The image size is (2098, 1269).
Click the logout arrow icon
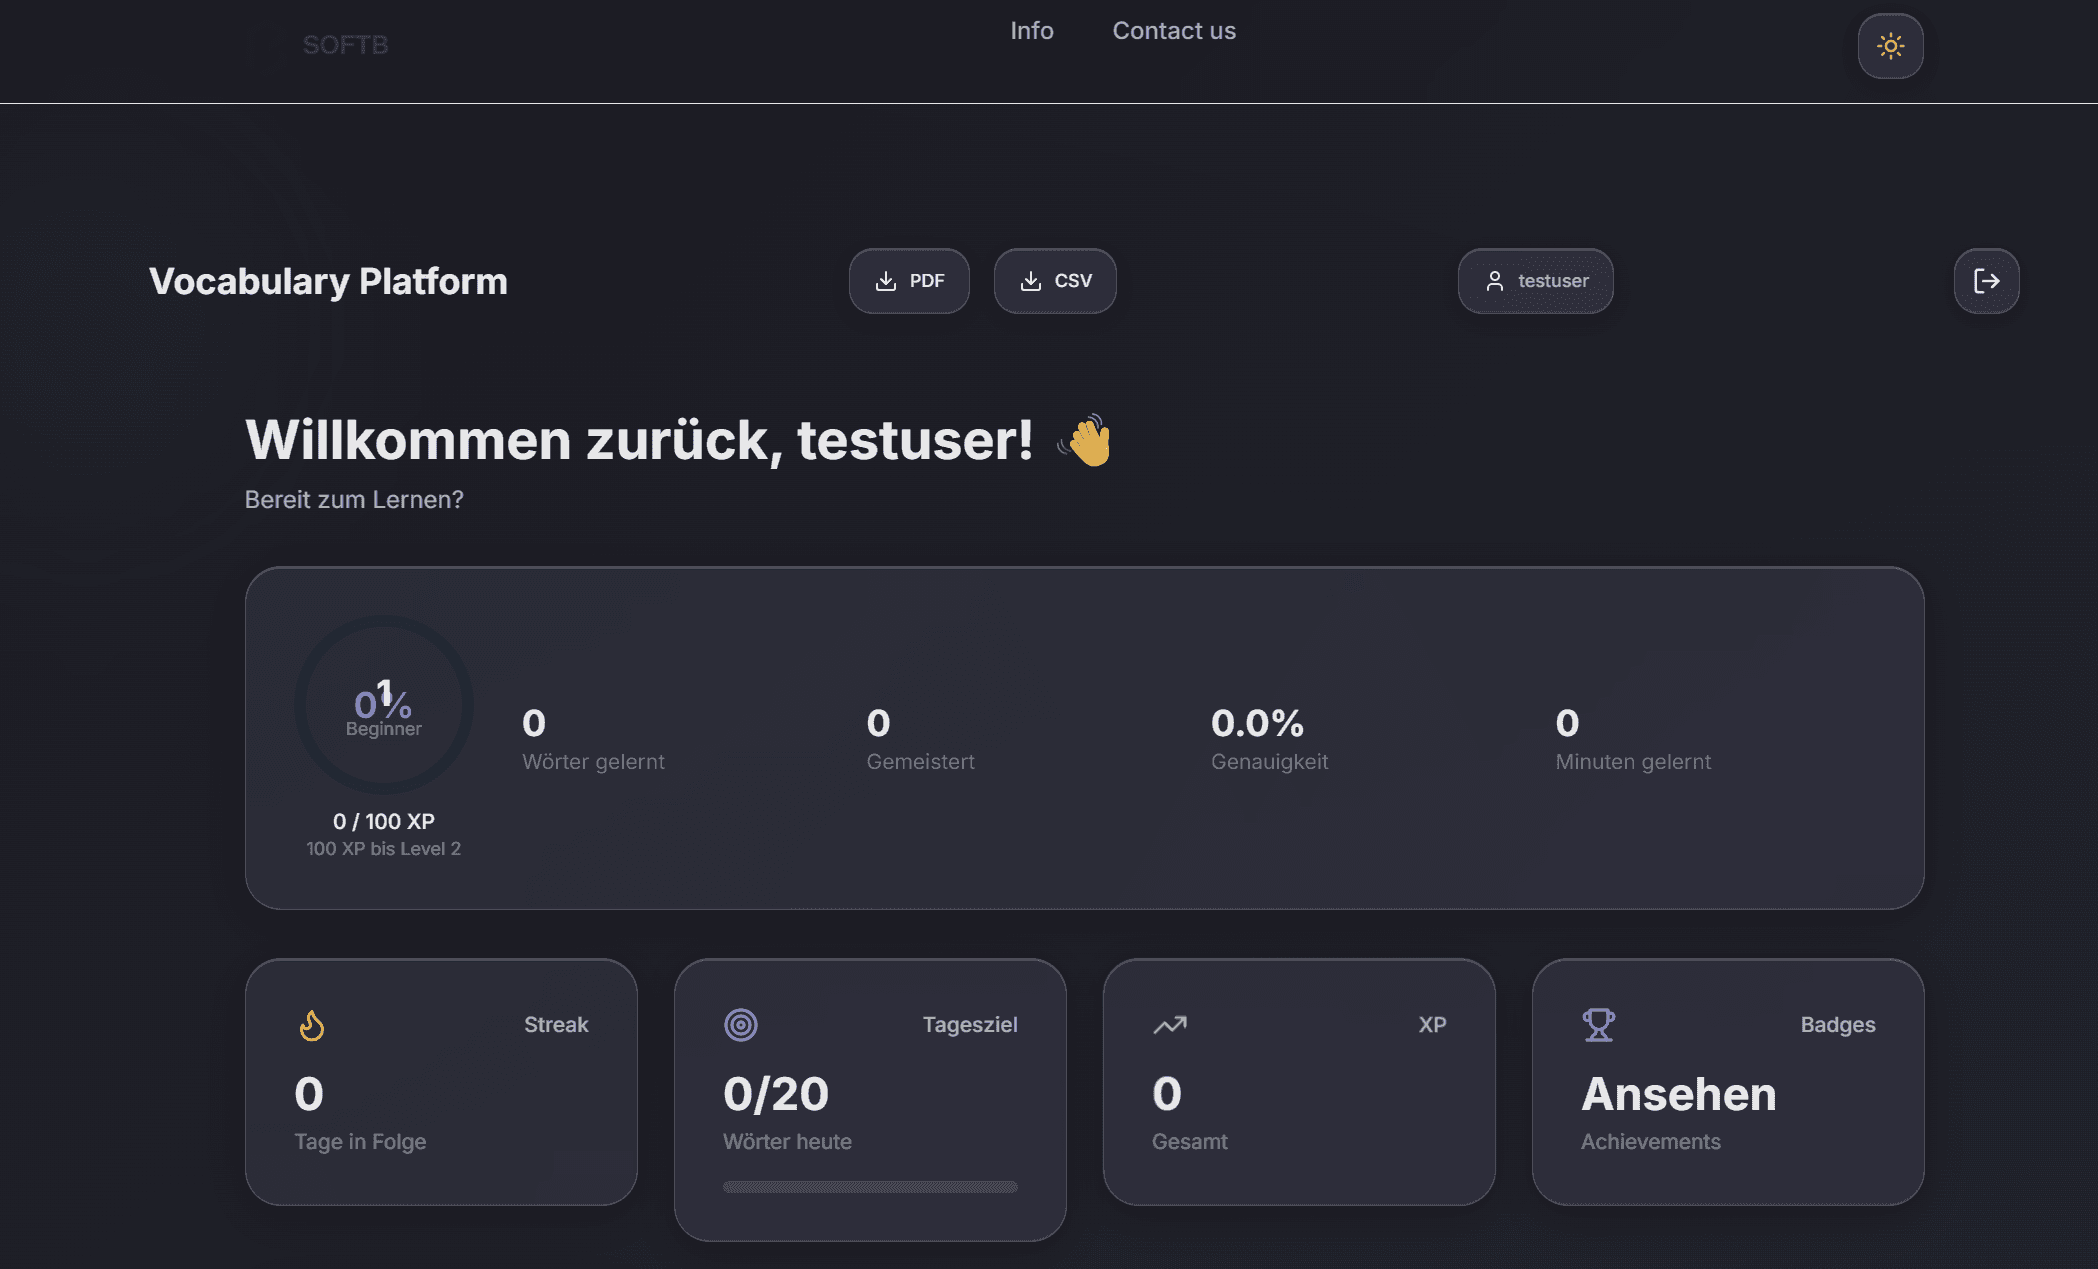(x=1986, y=281)
